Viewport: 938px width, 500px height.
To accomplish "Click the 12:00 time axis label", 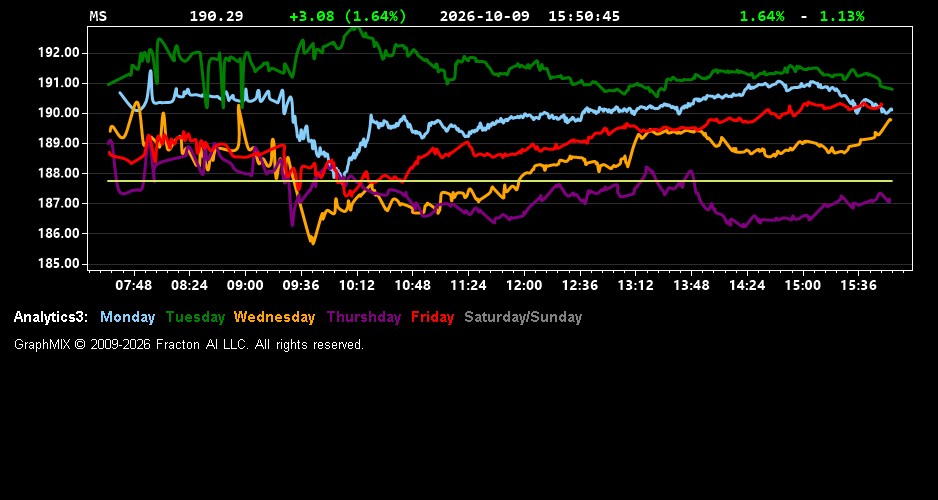I will [x=524, y=285].
